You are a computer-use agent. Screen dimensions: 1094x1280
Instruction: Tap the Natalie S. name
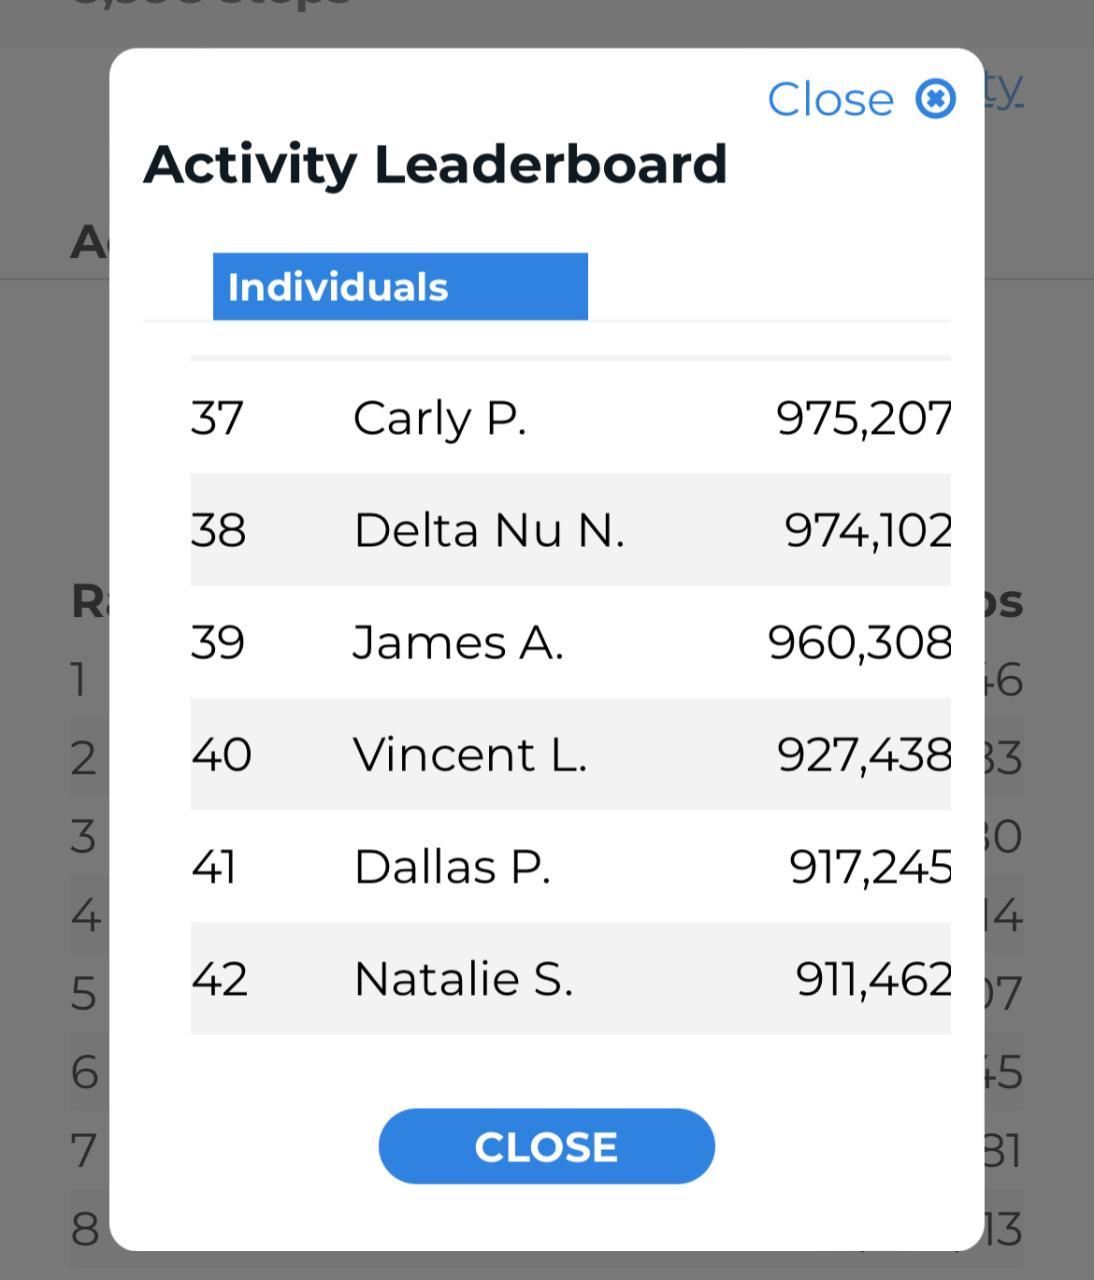coord(463,979)
